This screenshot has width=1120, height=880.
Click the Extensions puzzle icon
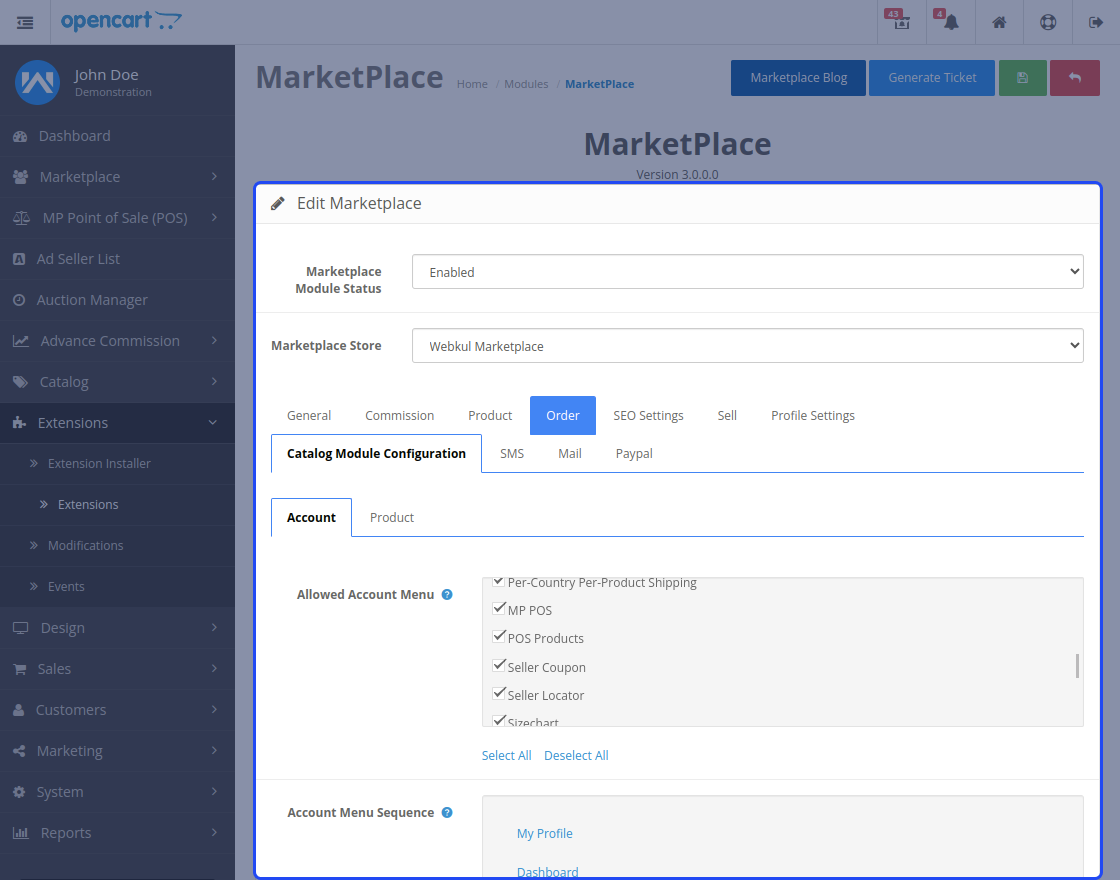pos(19,424)
